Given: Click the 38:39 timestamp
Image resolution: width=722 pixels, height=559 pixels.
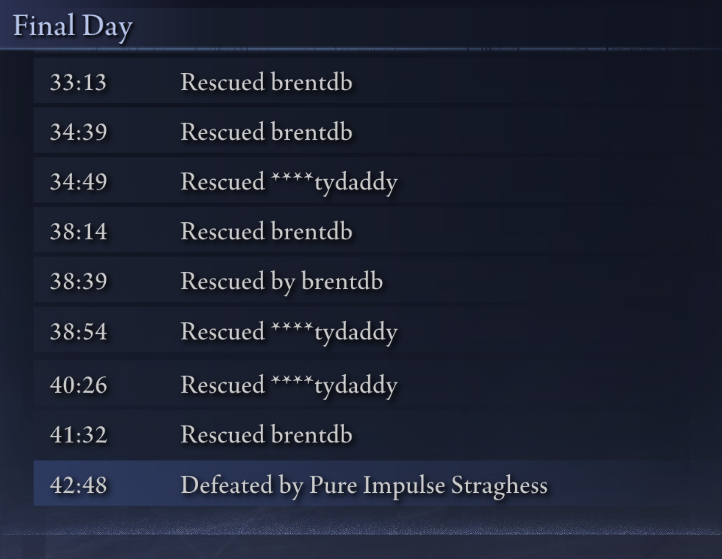Looking at the screenshot, I should tap(78, 282).
